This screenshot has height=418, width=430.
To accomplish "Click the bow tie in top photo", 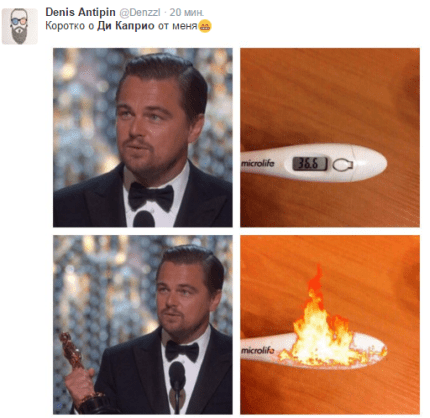I will (x=151, y=196).
